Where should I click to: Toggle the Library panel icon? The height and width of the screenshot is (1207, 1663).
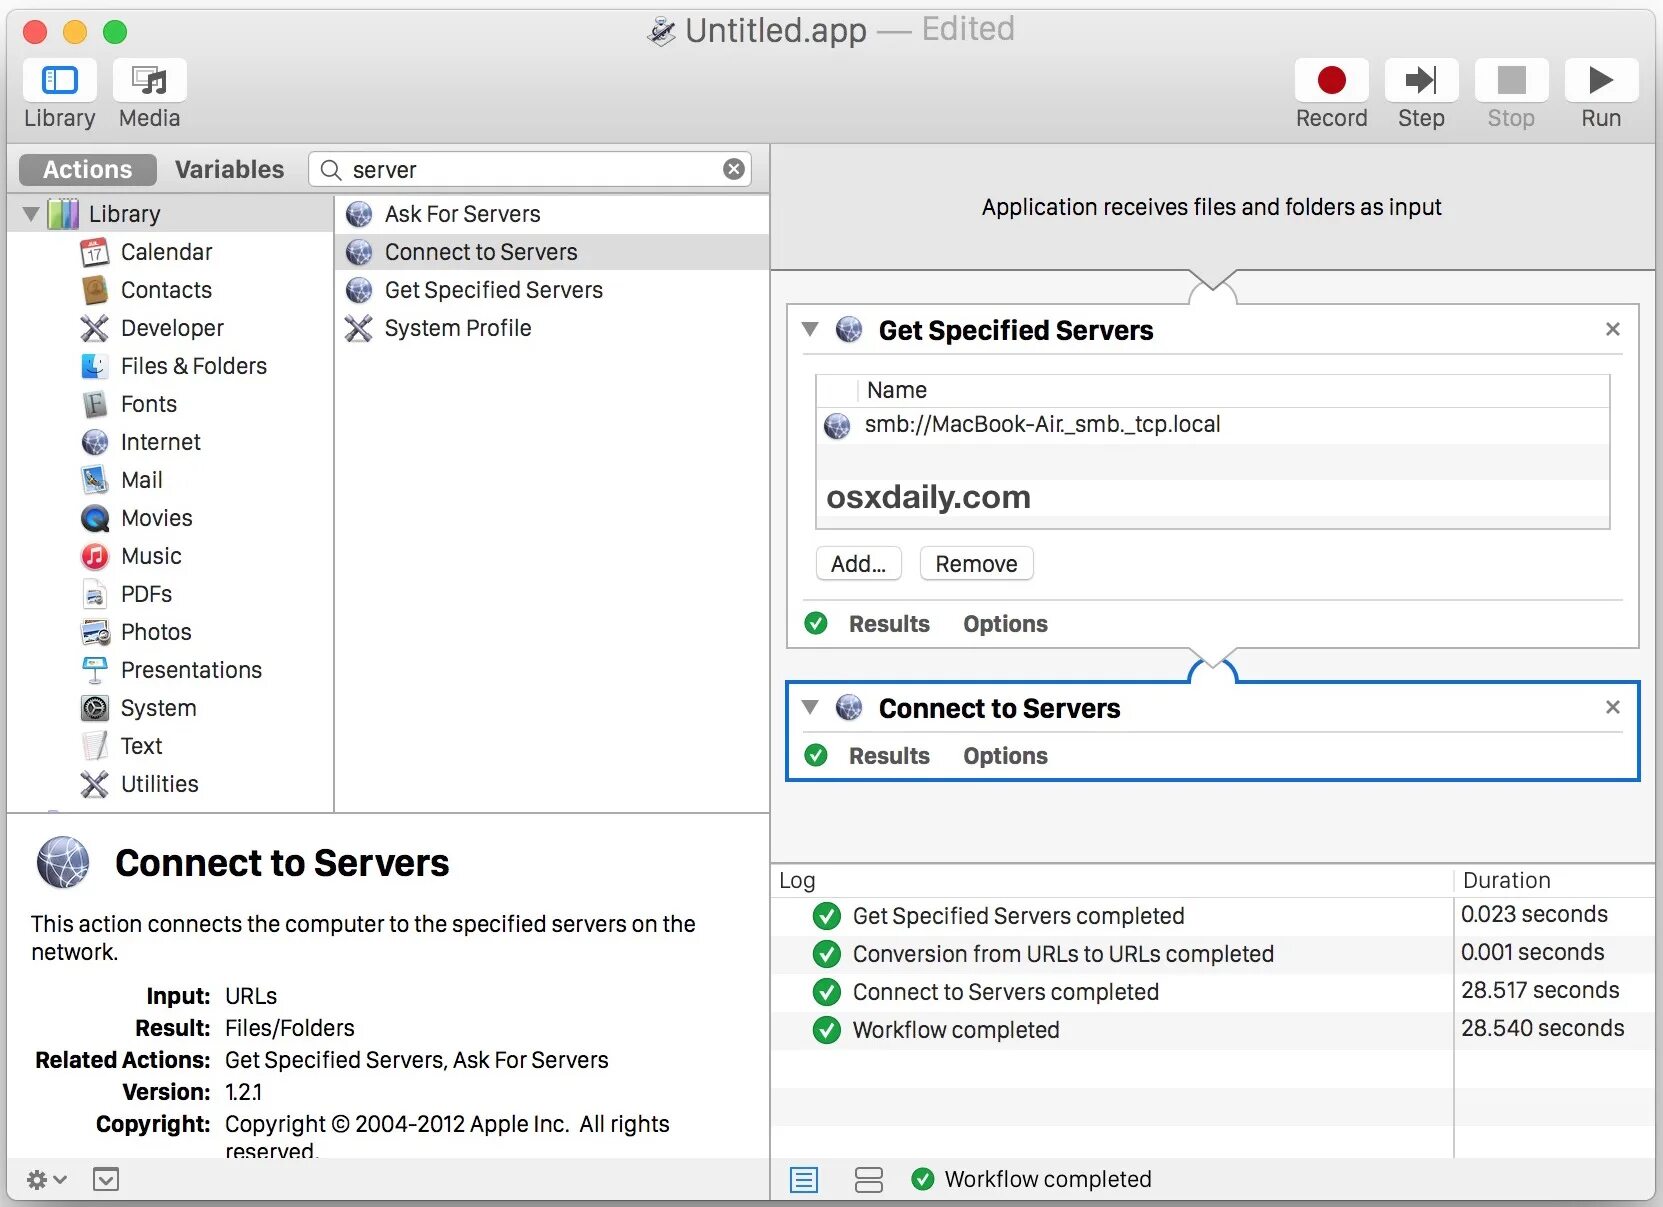point(60,81)
